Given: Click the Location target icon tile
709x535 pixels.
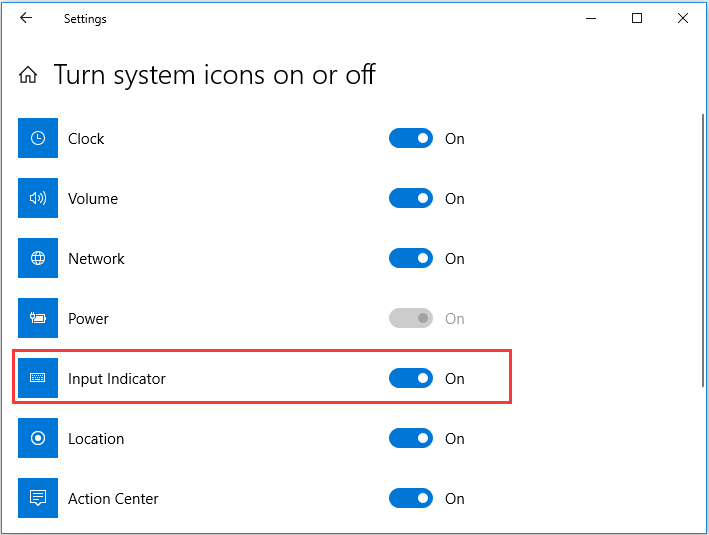Looking at the screenshot, I should pyautogui.click(x=38, y=438).
